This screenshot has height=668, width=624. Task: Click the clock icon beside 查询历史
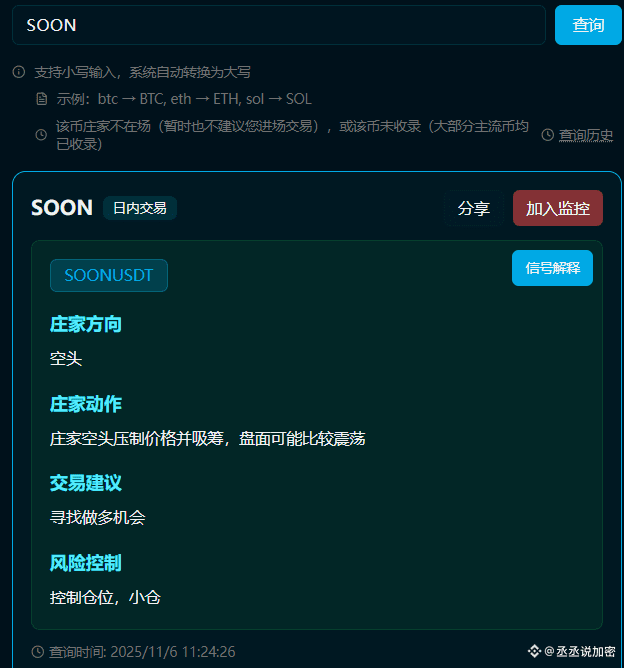(x=548, y=135)
